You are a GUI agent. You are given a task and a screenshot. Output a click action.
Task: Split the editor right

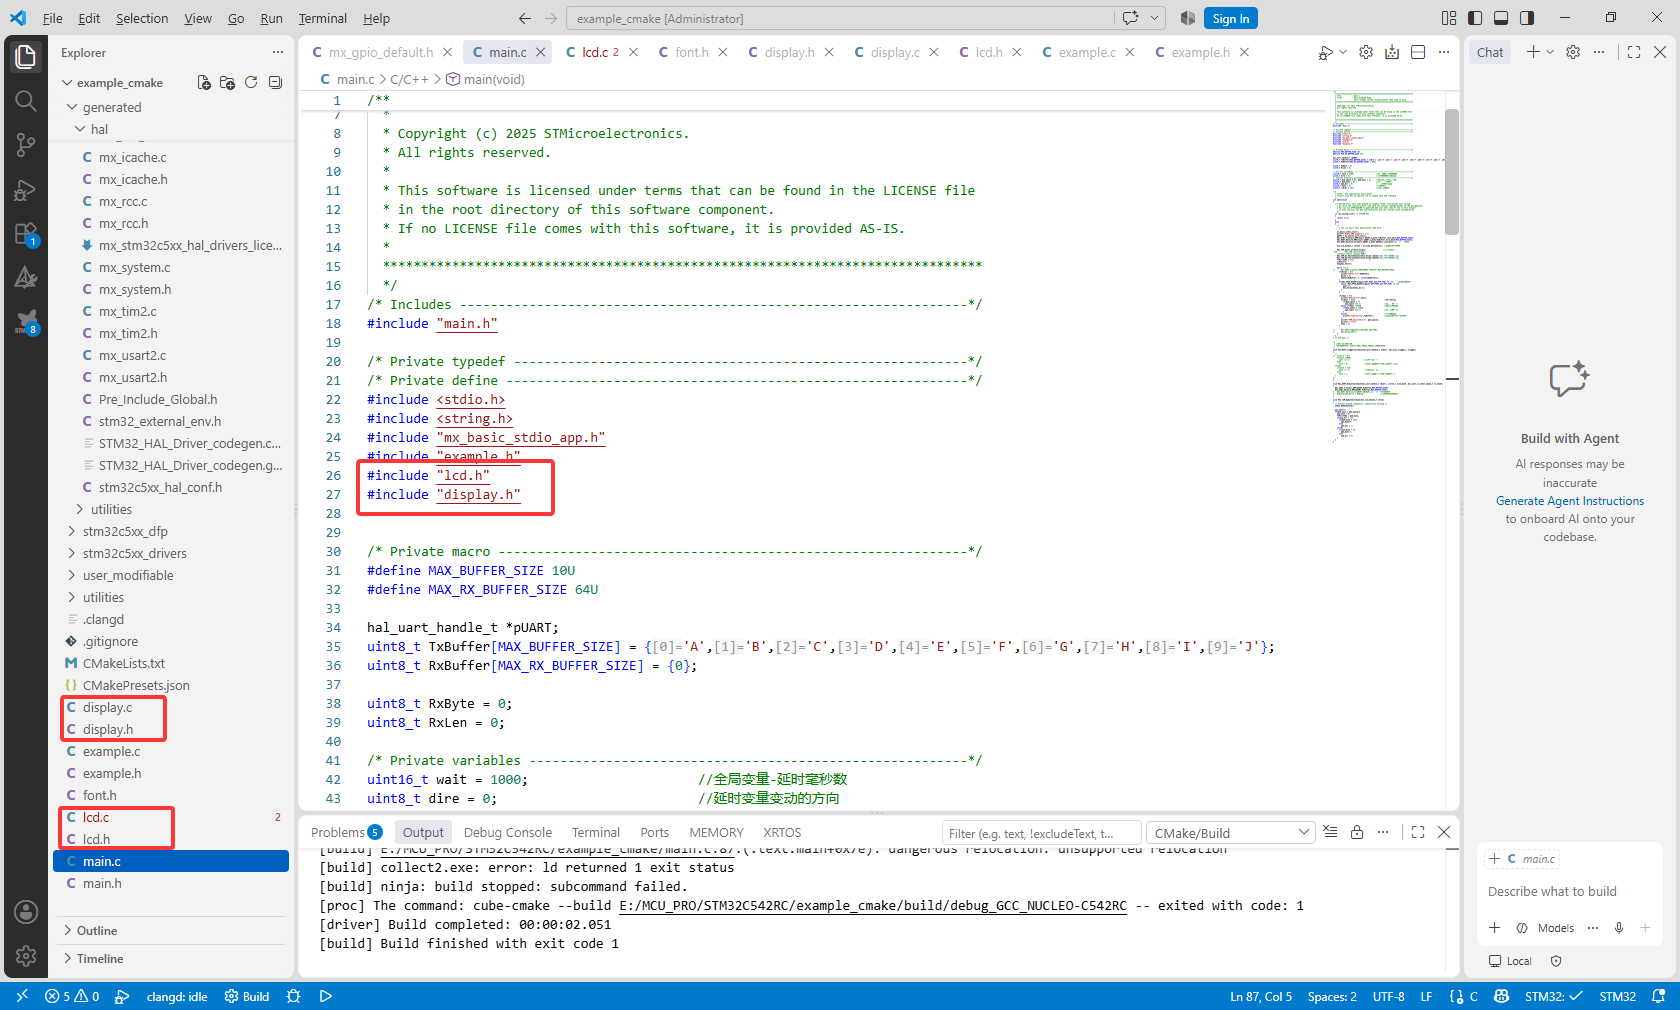tap(1418, 52)
